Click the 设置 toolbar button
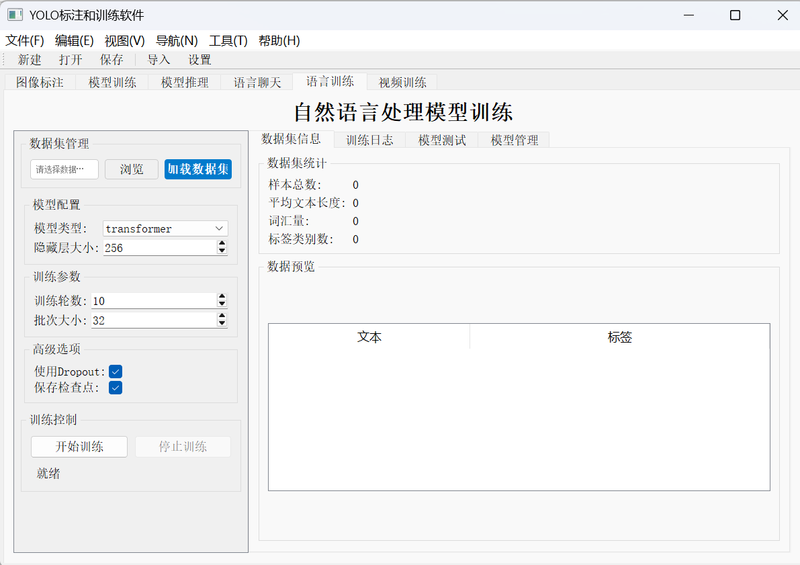 pos(199,60)
